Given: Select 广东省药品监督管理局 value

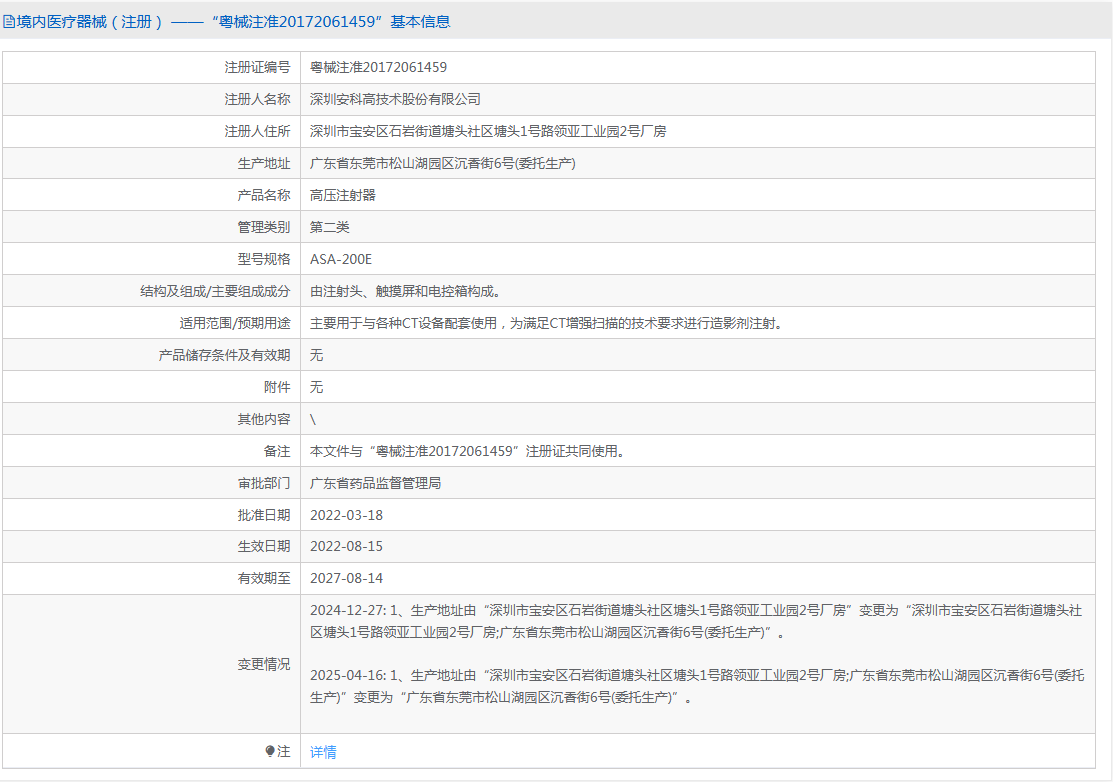Looking at the screenshot, I should coord(375,483).
